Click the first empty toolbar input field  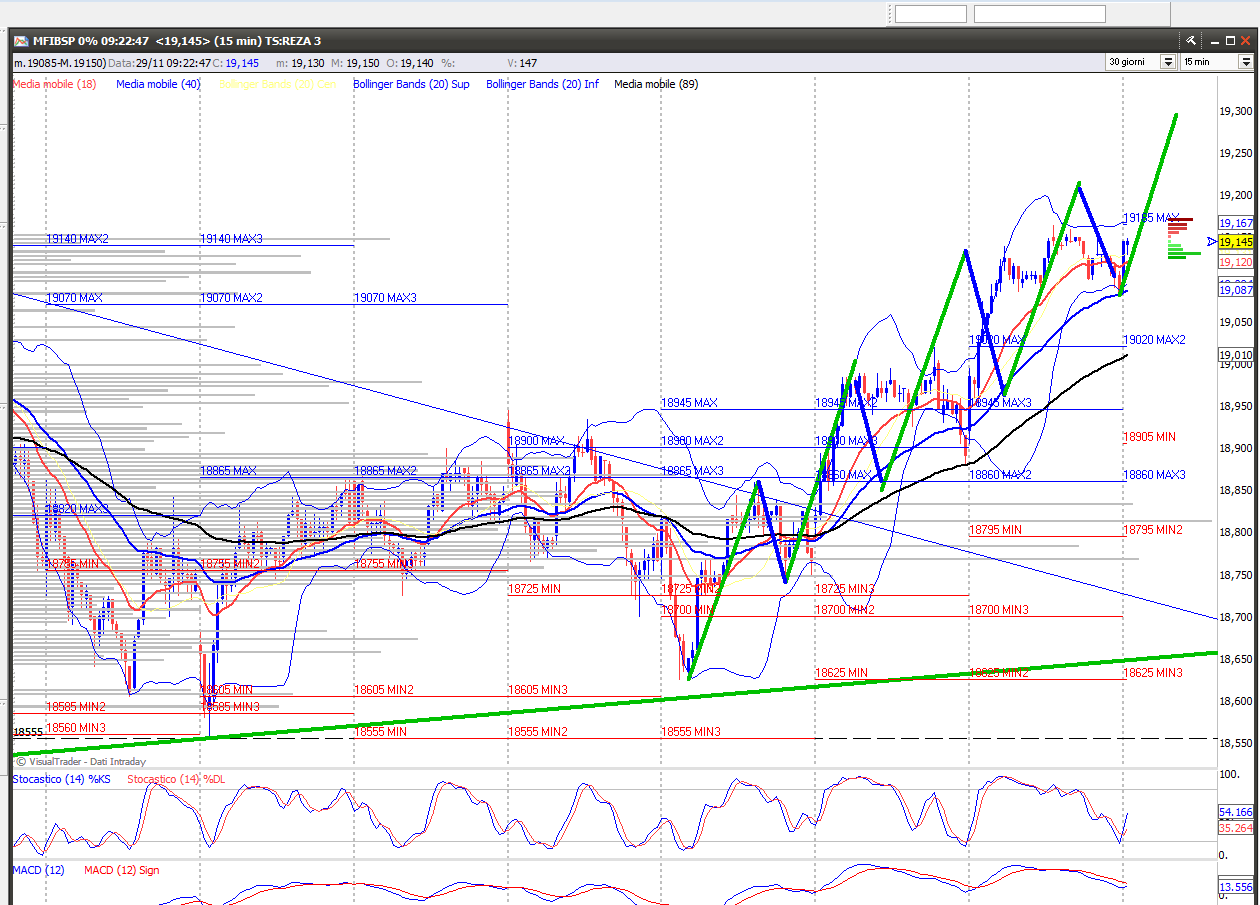(930, 14)
